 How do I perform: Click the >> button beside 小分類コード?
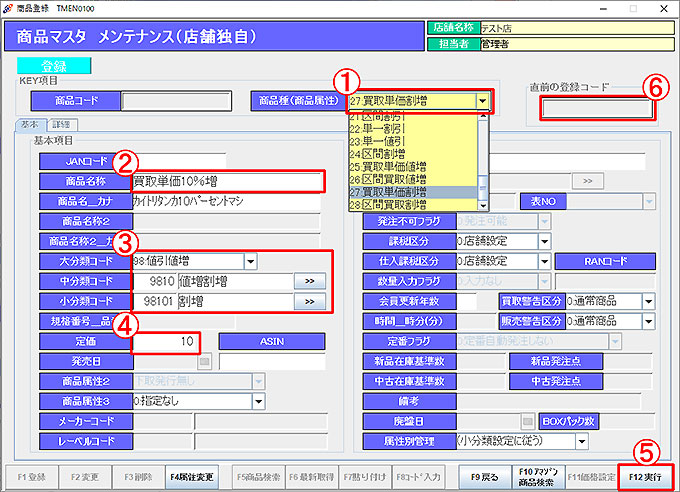pyautogui.click(x=310, y=302)
